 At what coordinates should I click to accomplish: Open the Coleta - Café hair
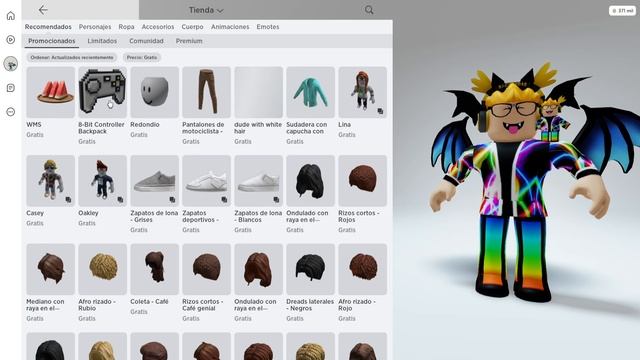click(x=155, y=269)
